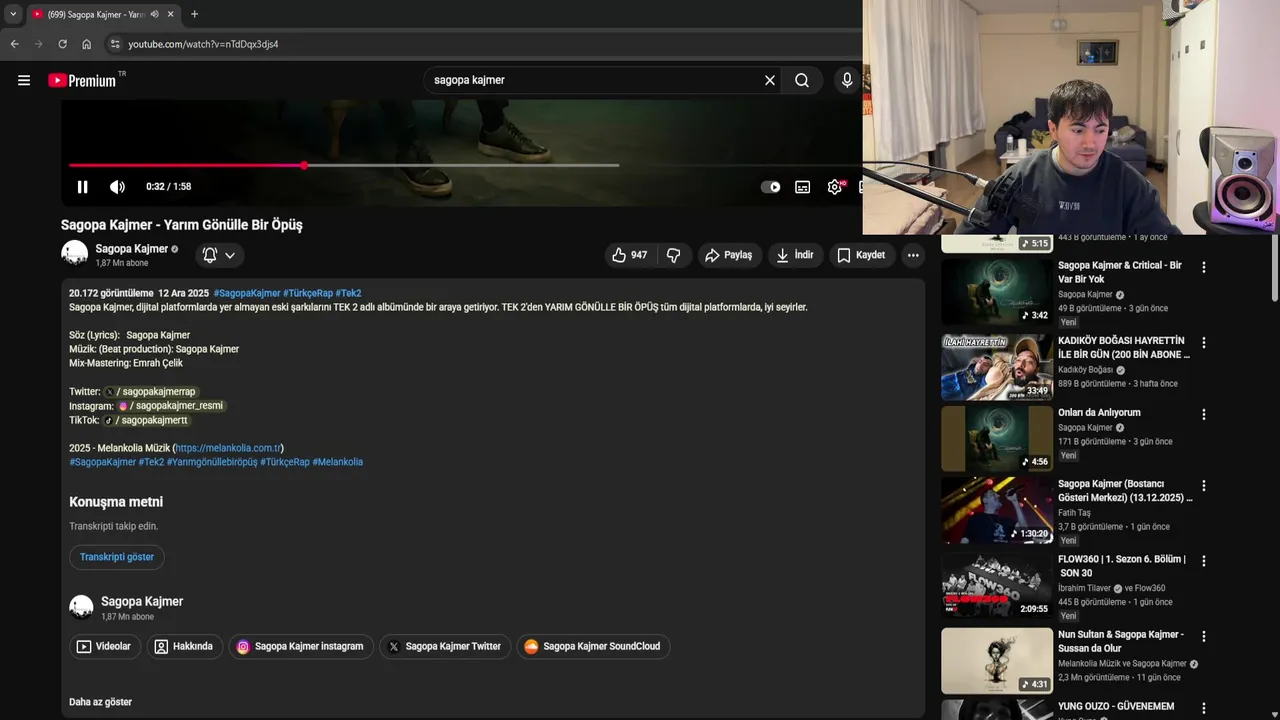Open options menu for Sussan da Olur
The image size is (1280, 720).
point(1204,636)
